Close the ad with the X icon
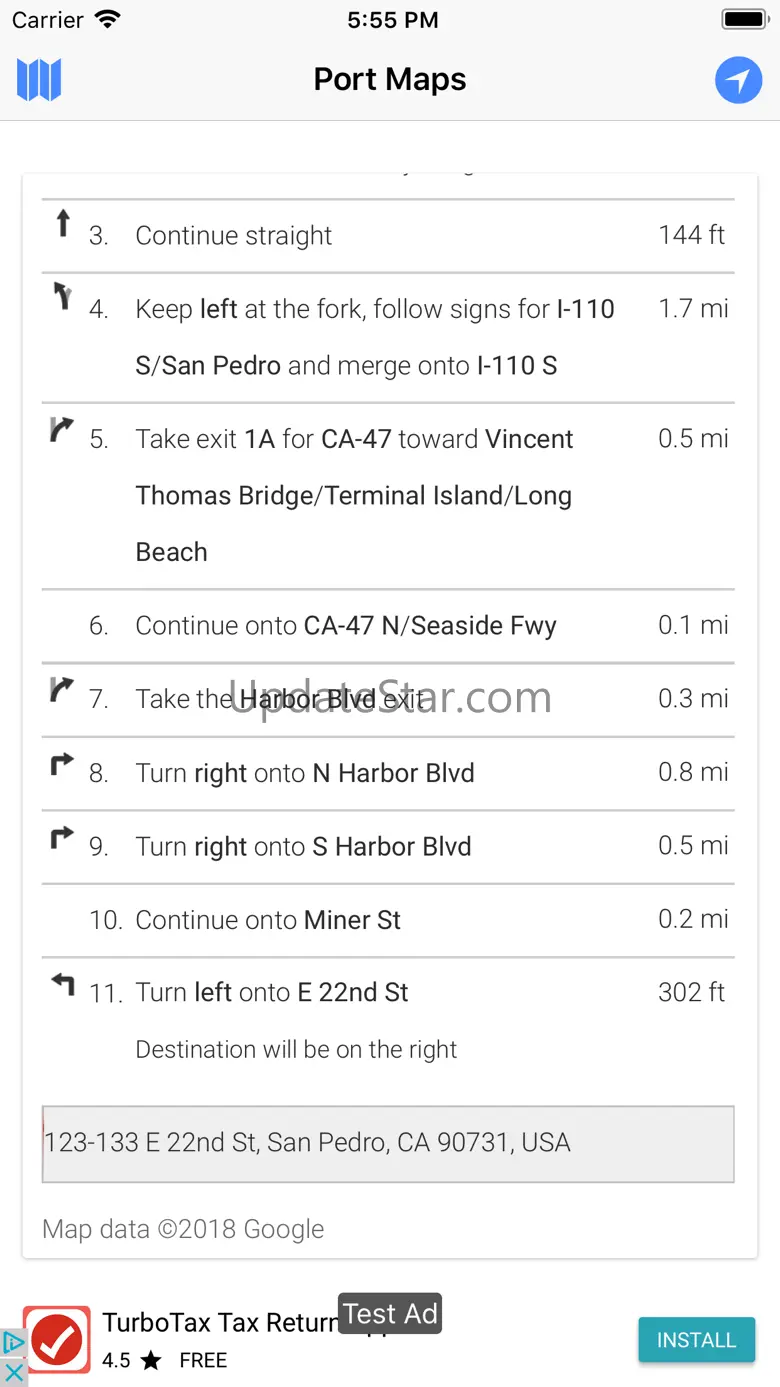 14,1372
